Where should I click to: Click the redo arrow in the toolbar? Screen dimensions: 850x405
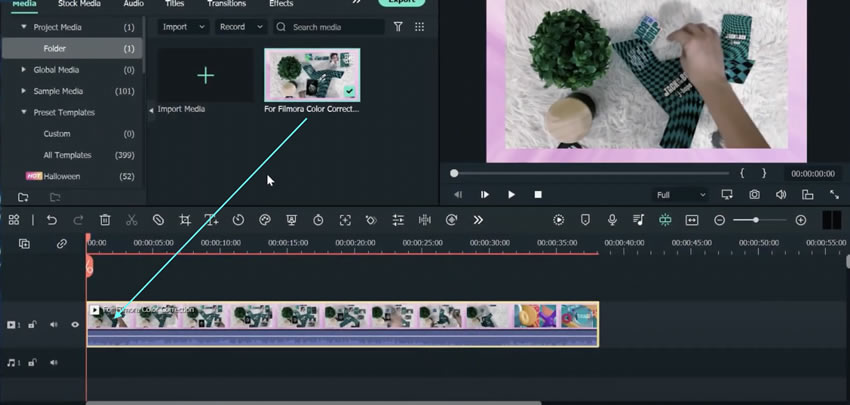pyautogui.click(x=78, y=220)
